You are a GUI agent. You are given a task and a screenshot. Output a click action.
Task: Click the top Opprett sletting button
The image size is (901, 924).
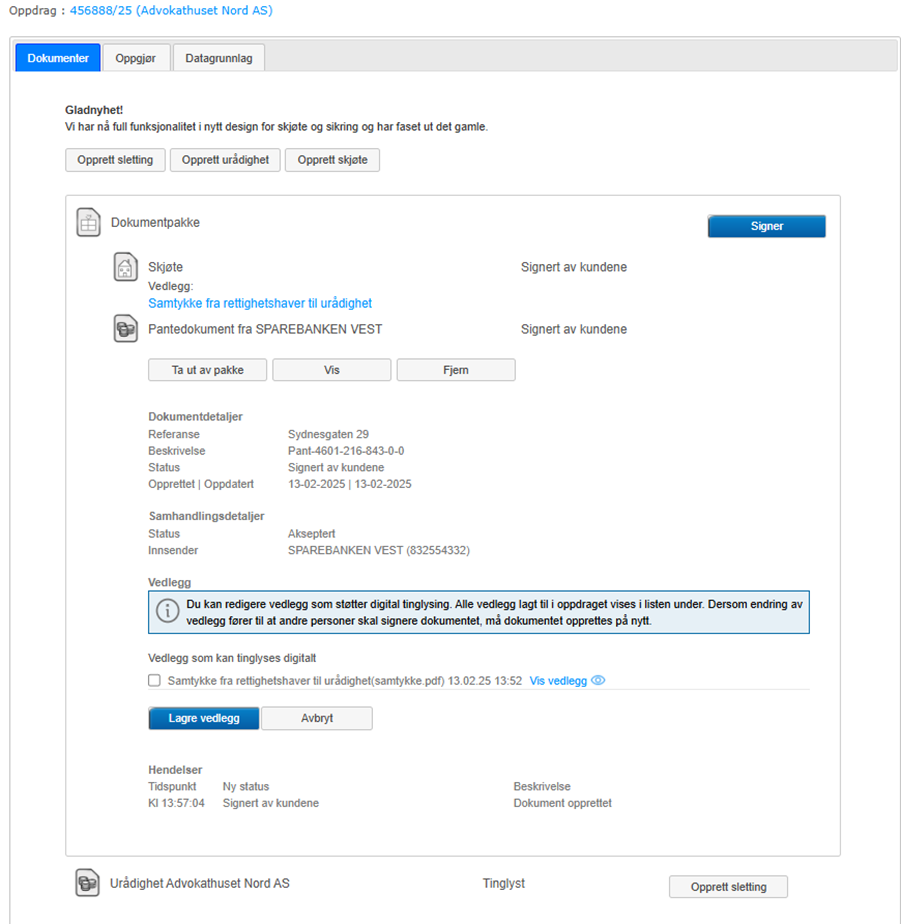pos(115,160)
